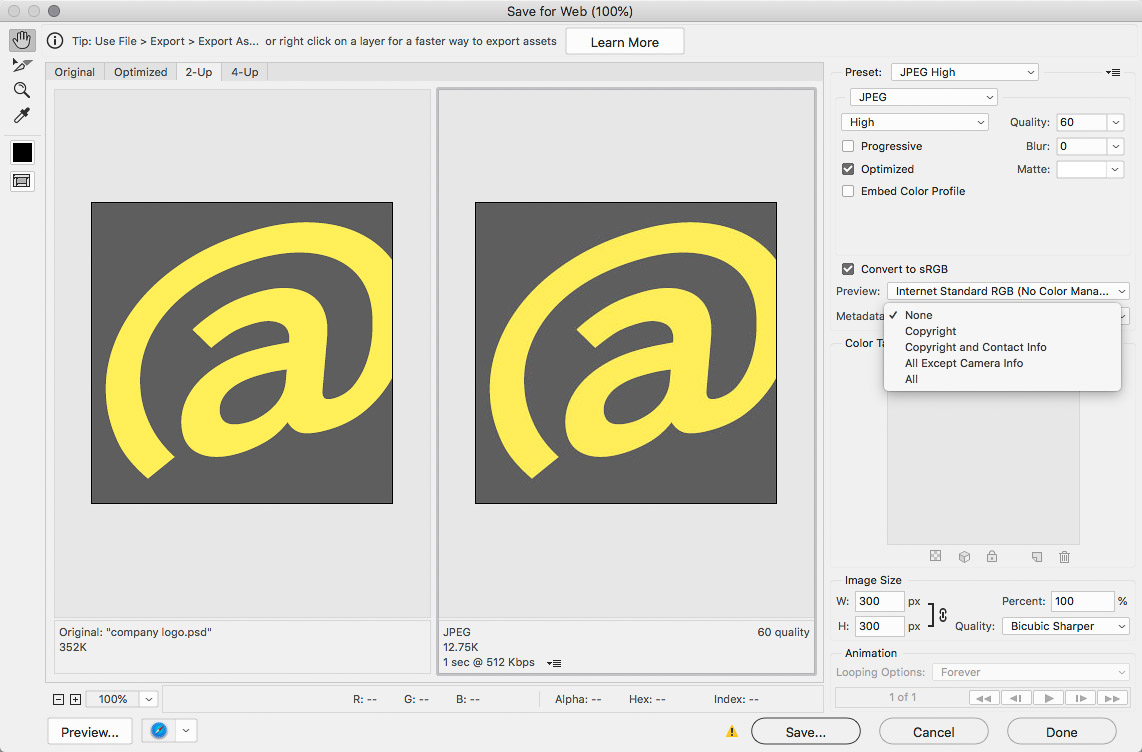Select the Slice Select tool
1142x752 pixels.
point(22,66)
